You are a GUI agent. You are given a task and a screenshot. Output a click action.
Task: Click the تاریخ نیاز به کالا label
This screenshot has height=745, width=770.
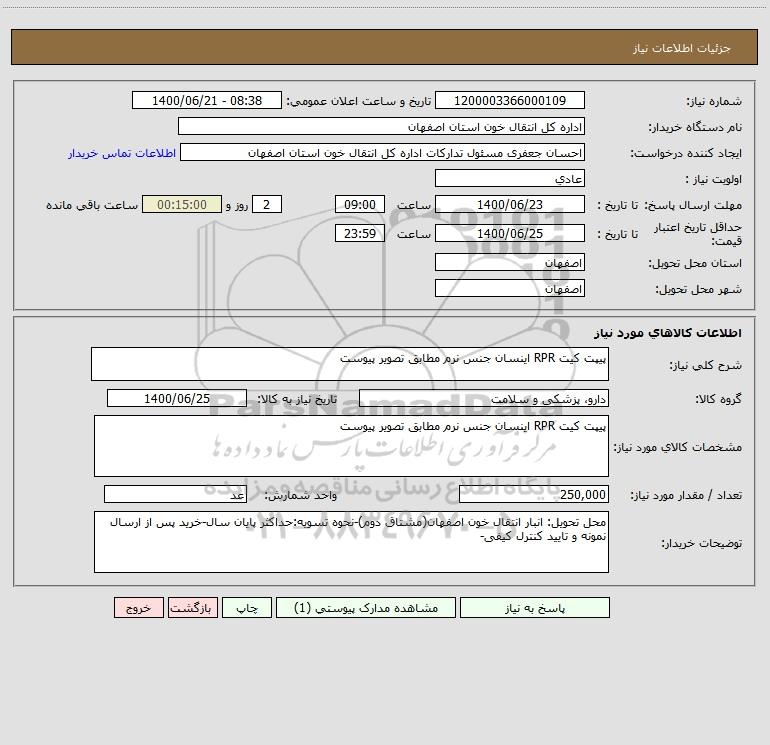[x=297, y=399]
